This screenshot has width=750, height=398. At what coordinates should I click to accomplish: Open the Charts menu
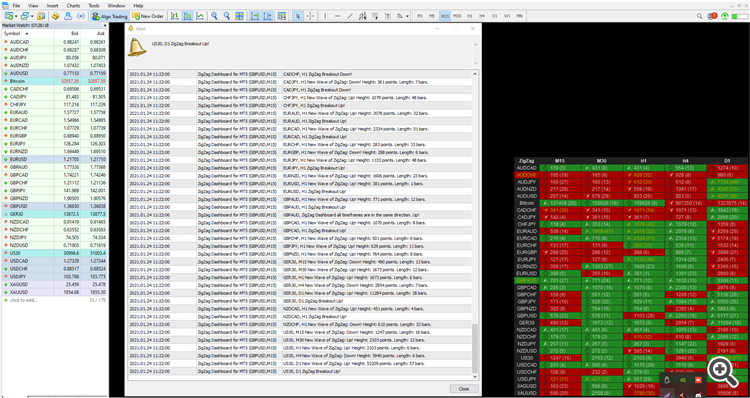pos(73,6)
